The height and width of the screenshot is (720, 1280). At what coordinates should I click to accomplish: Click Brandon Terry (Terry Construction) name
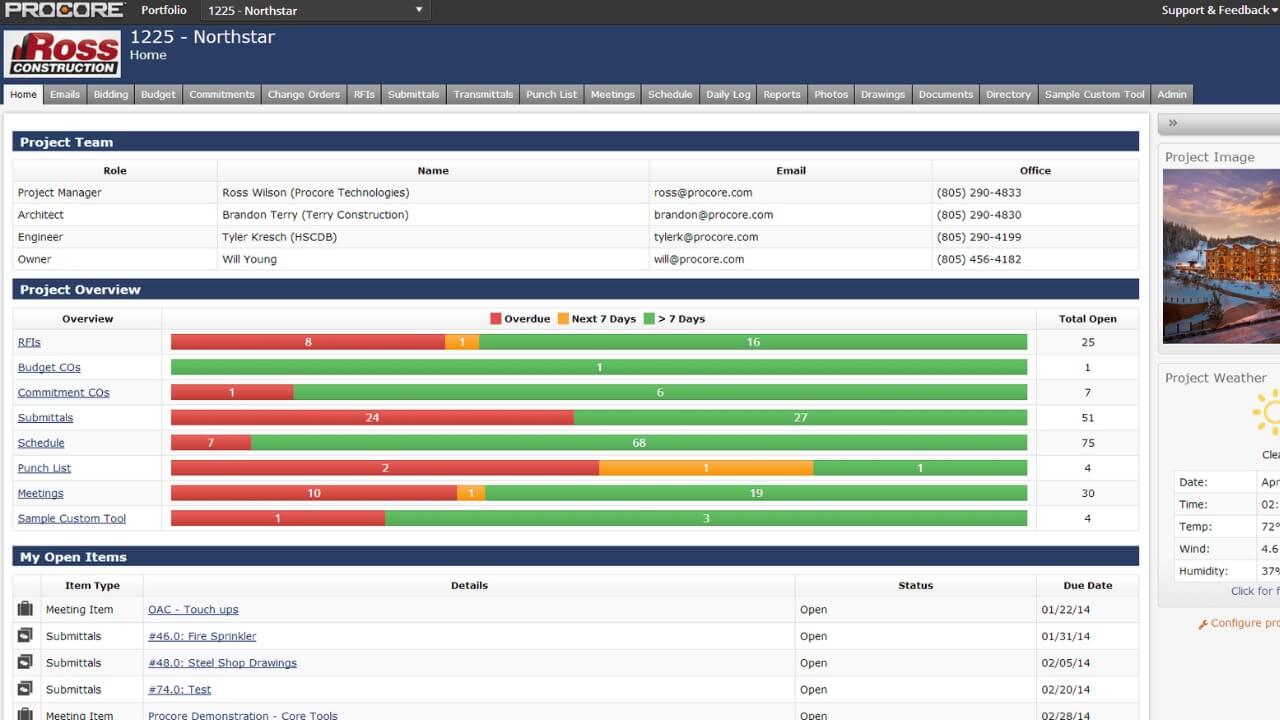point(315,214)
